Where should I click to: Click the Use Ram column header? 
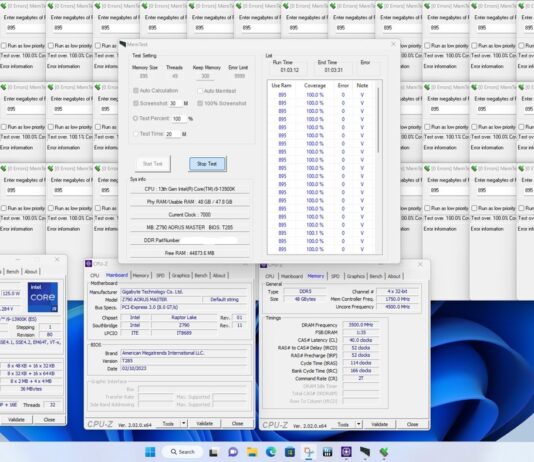coord(281,85)
